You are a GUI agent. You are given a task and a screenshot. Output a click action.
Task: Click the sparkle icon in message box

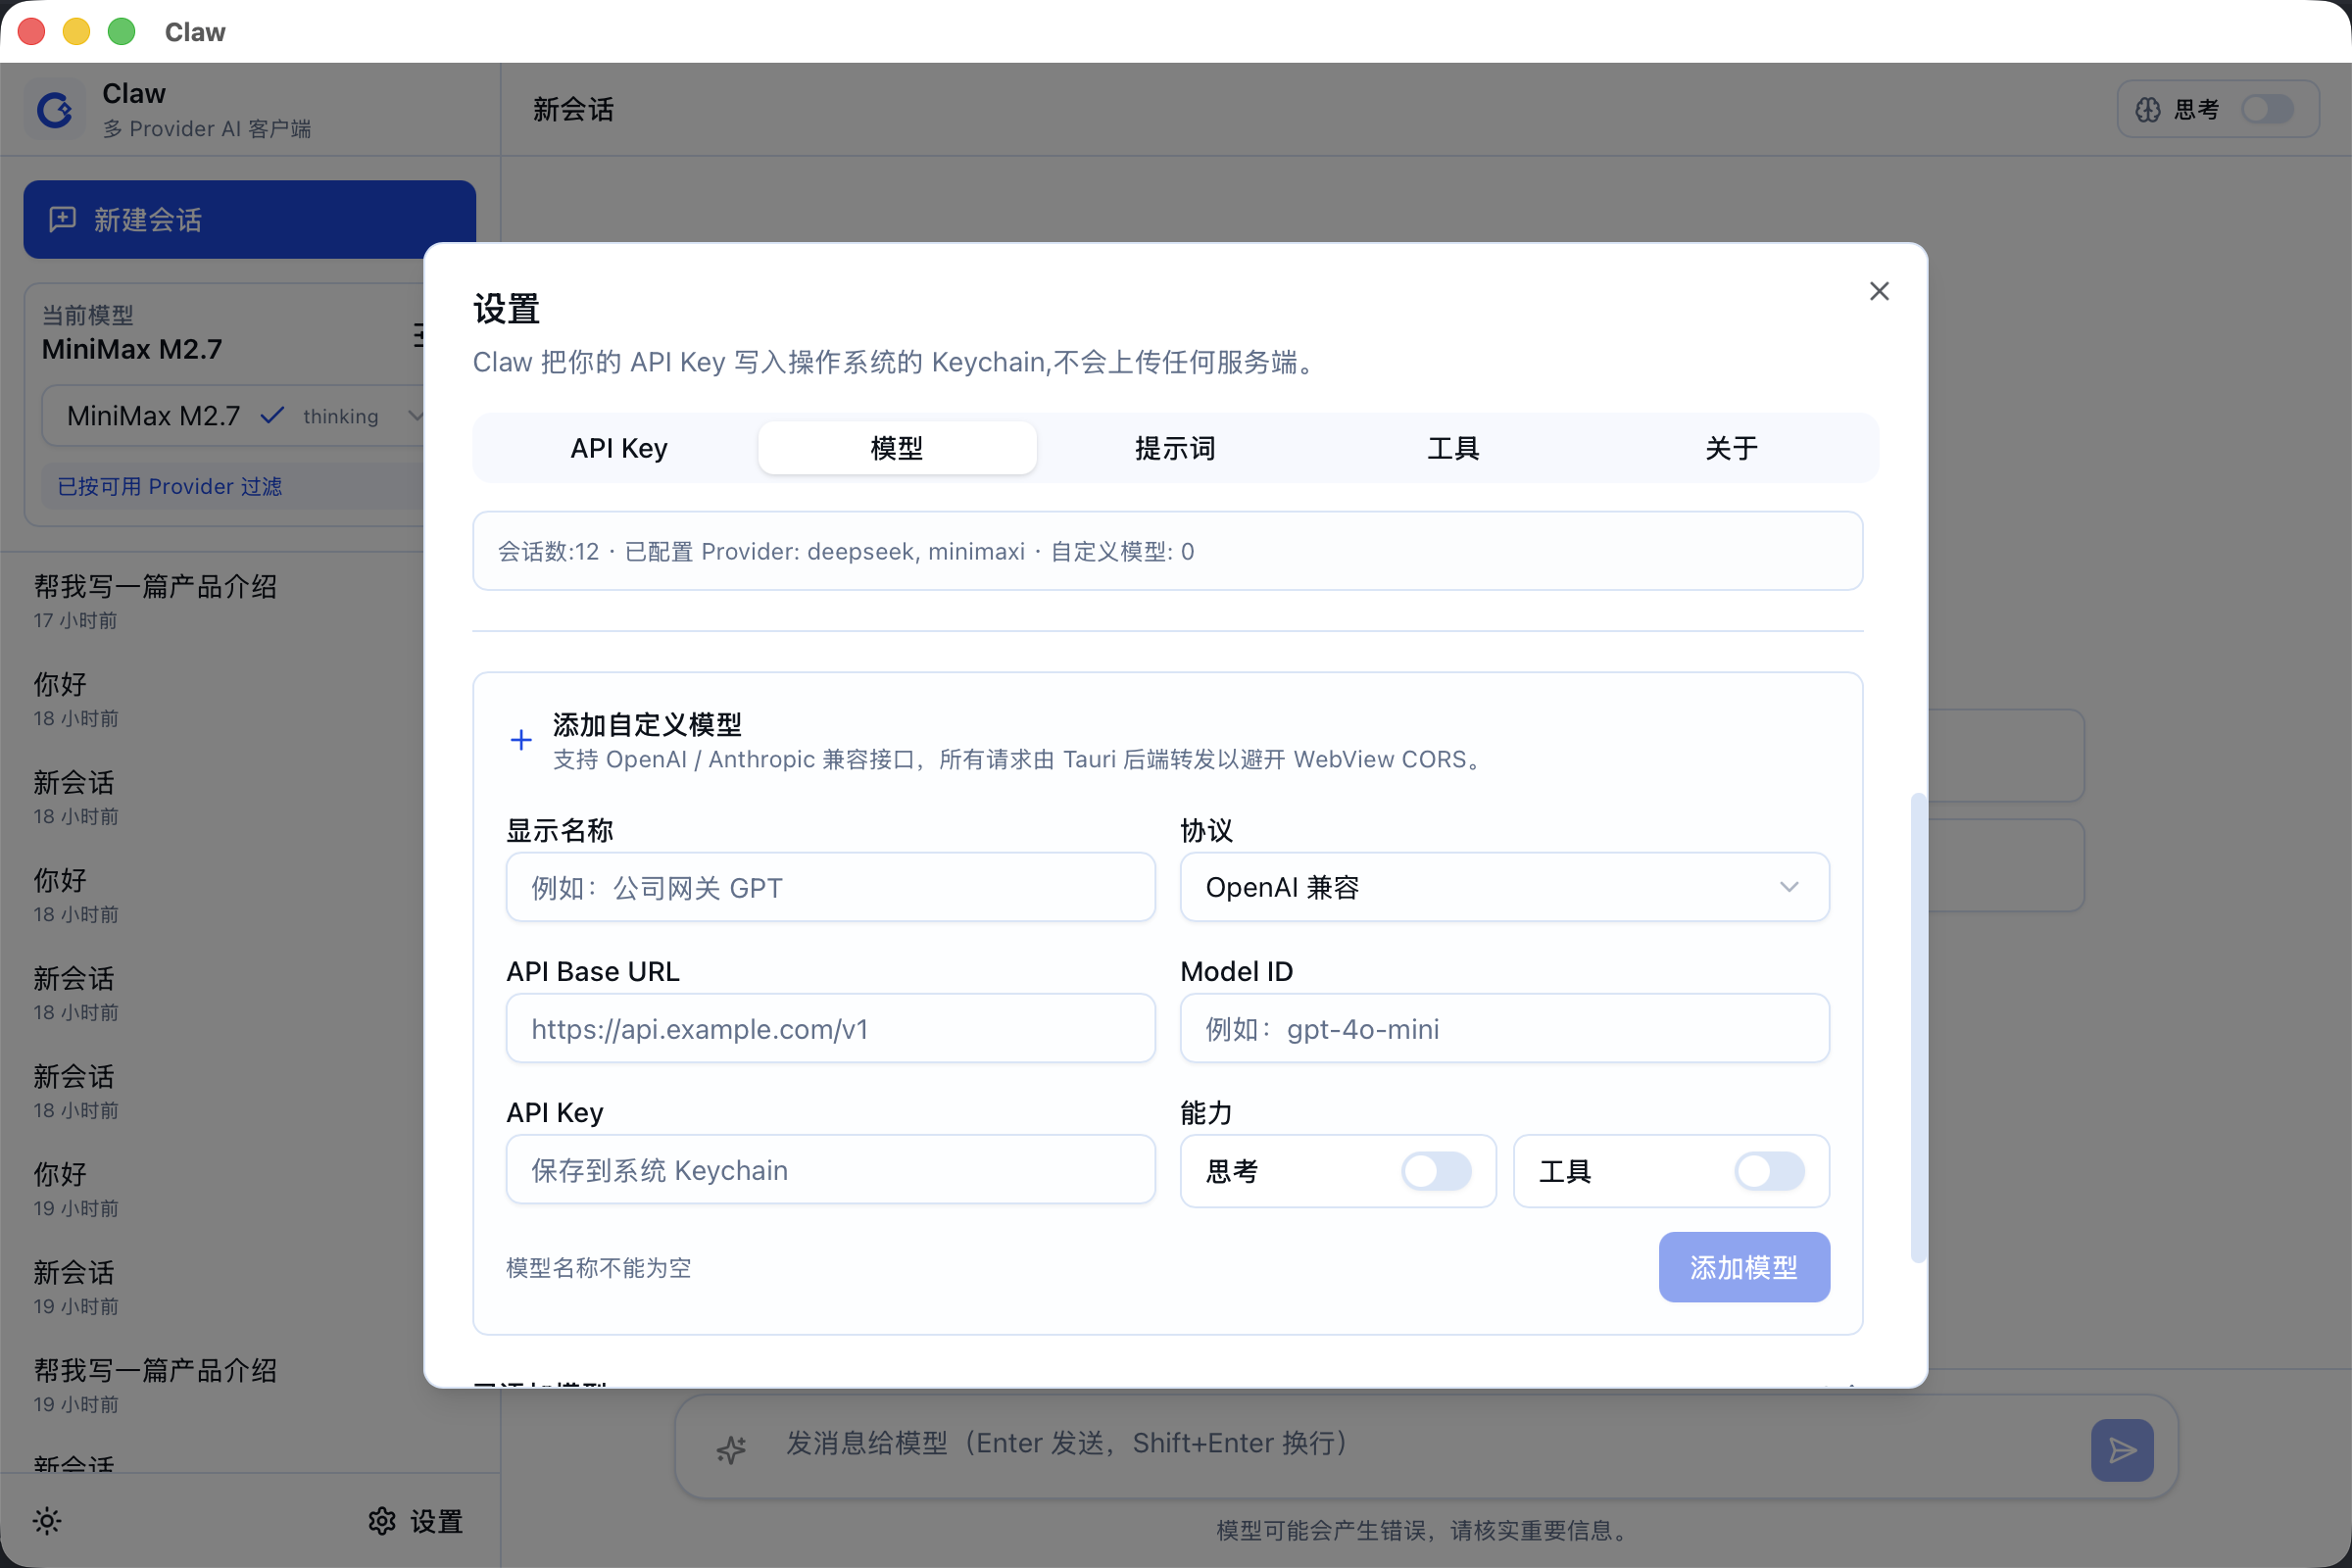(x=731, y=1449)
